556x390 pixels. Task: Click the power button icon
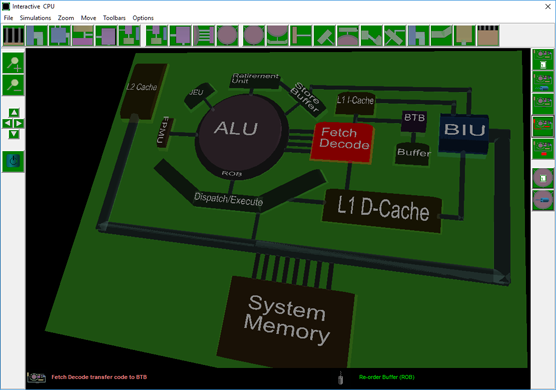(13, 161)
